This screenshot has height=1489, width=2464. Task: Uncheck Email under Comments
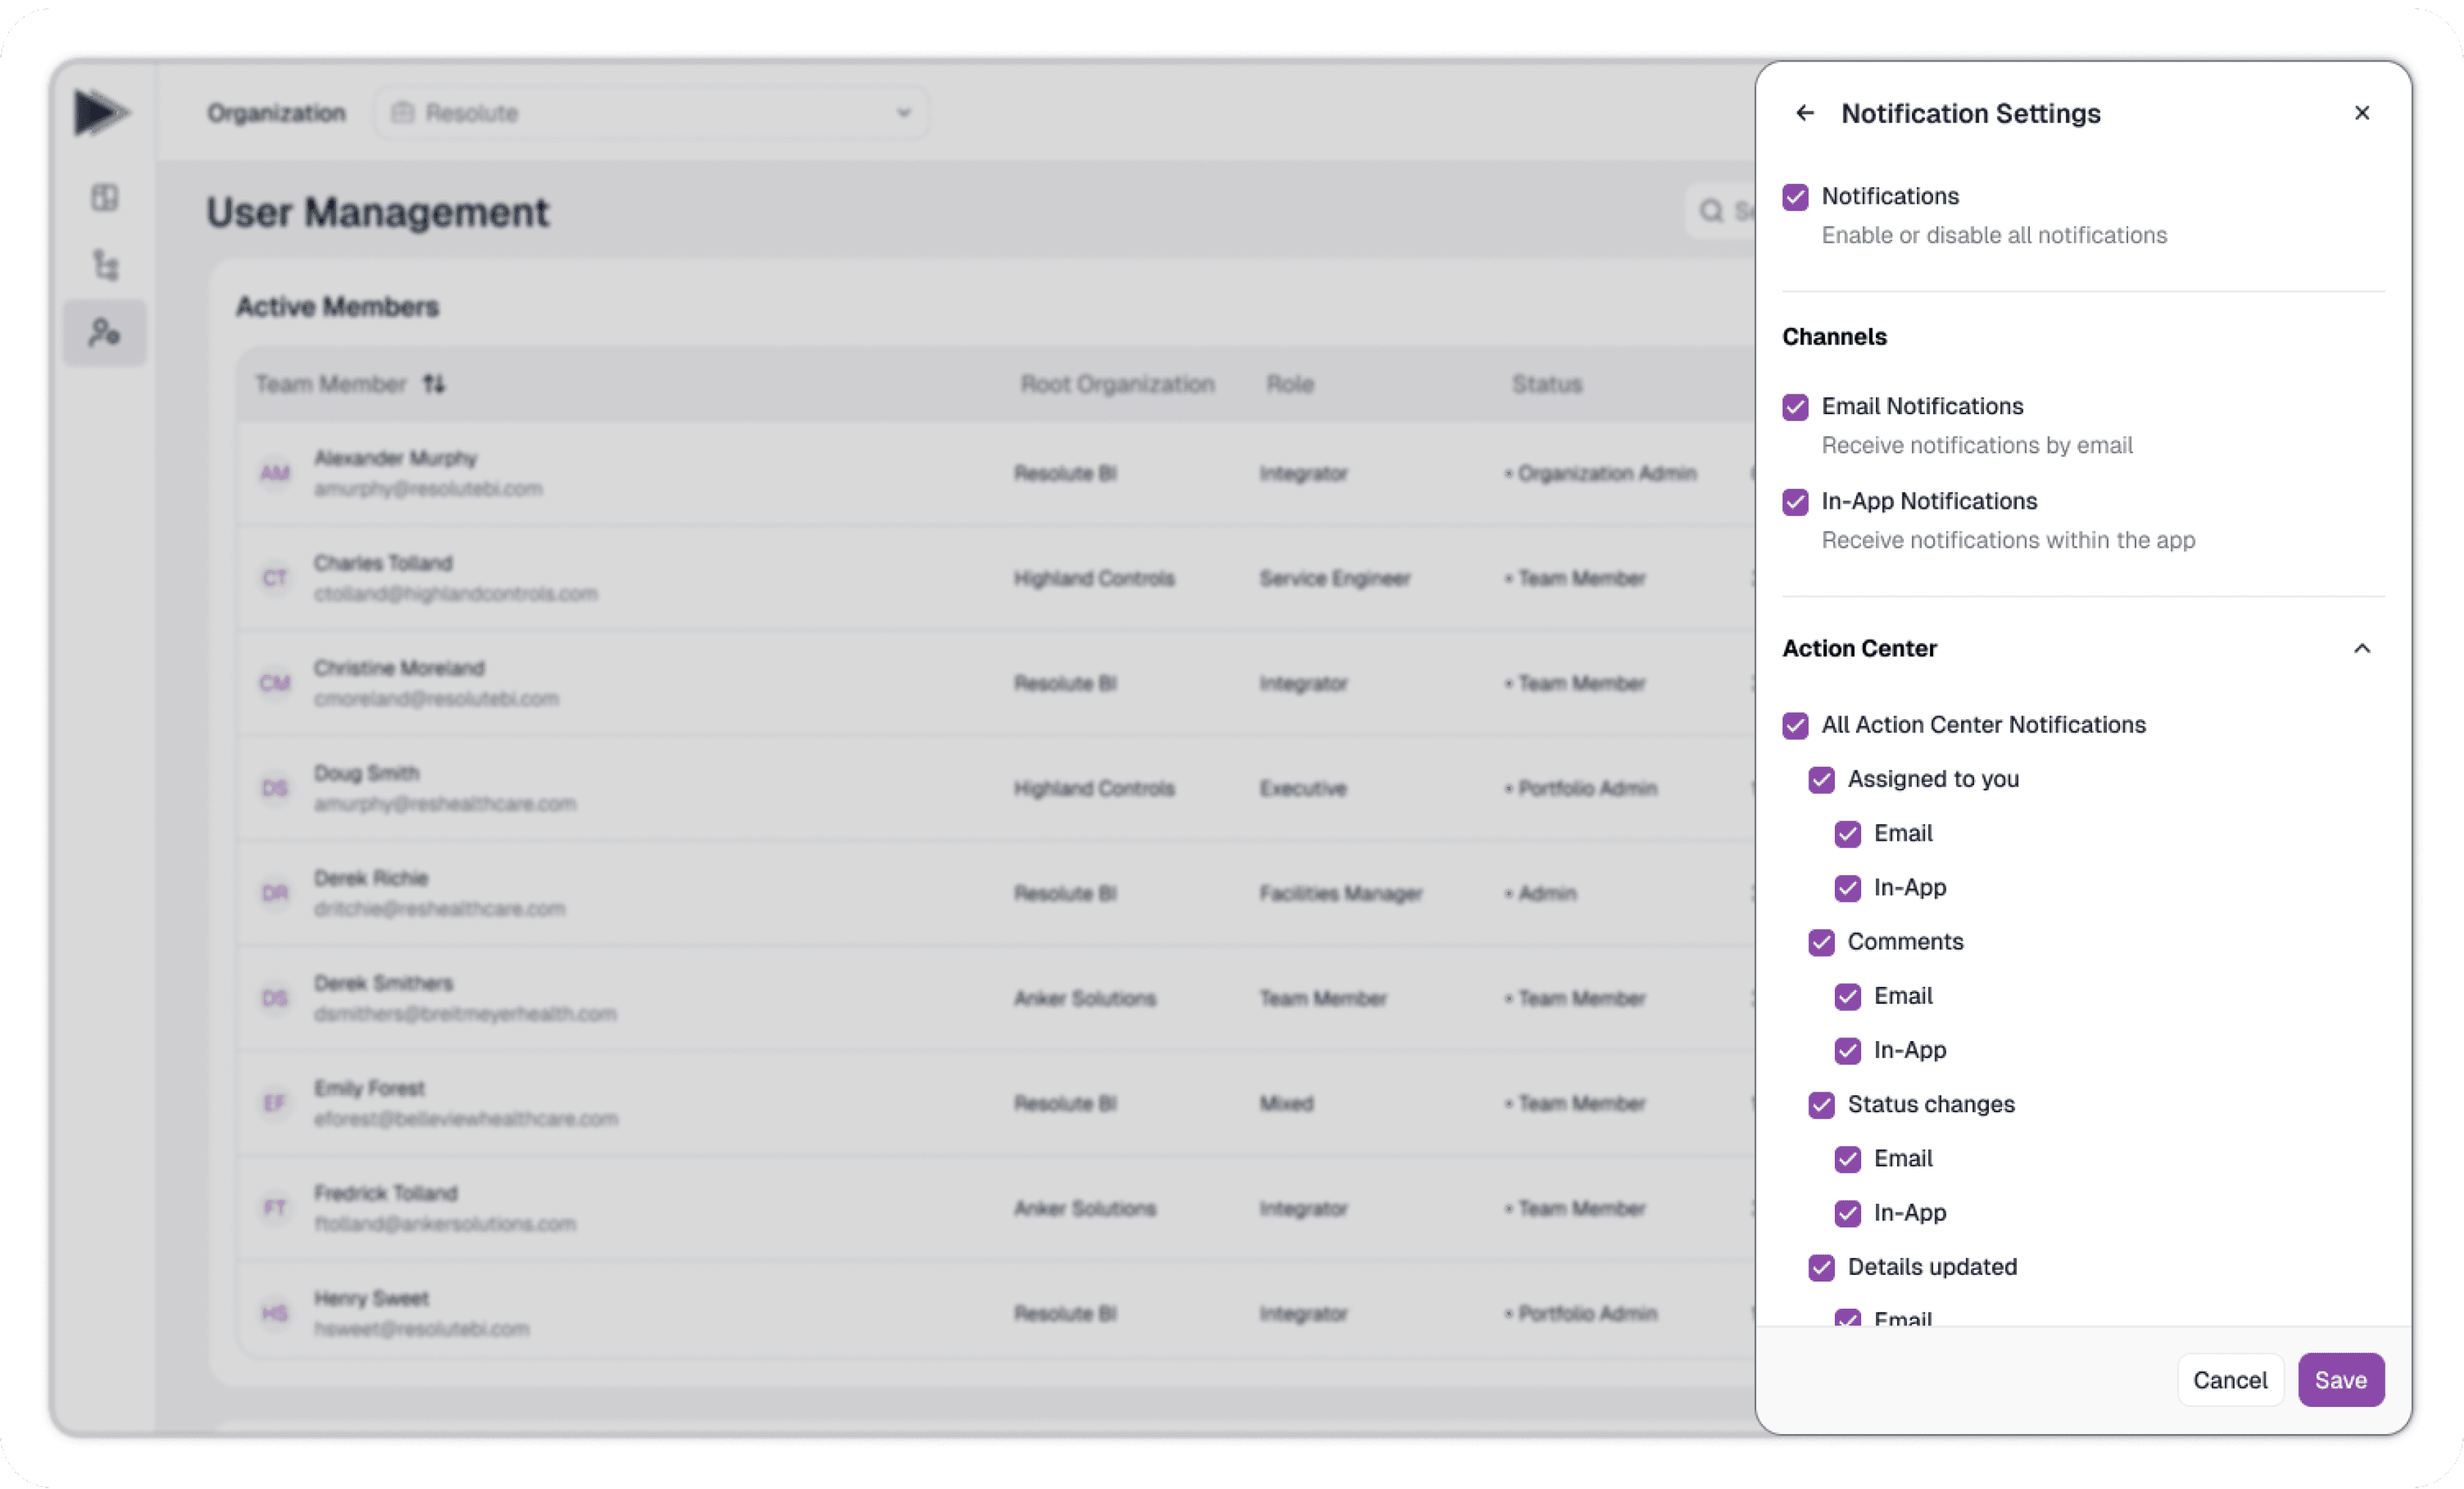pos(1847,997)
